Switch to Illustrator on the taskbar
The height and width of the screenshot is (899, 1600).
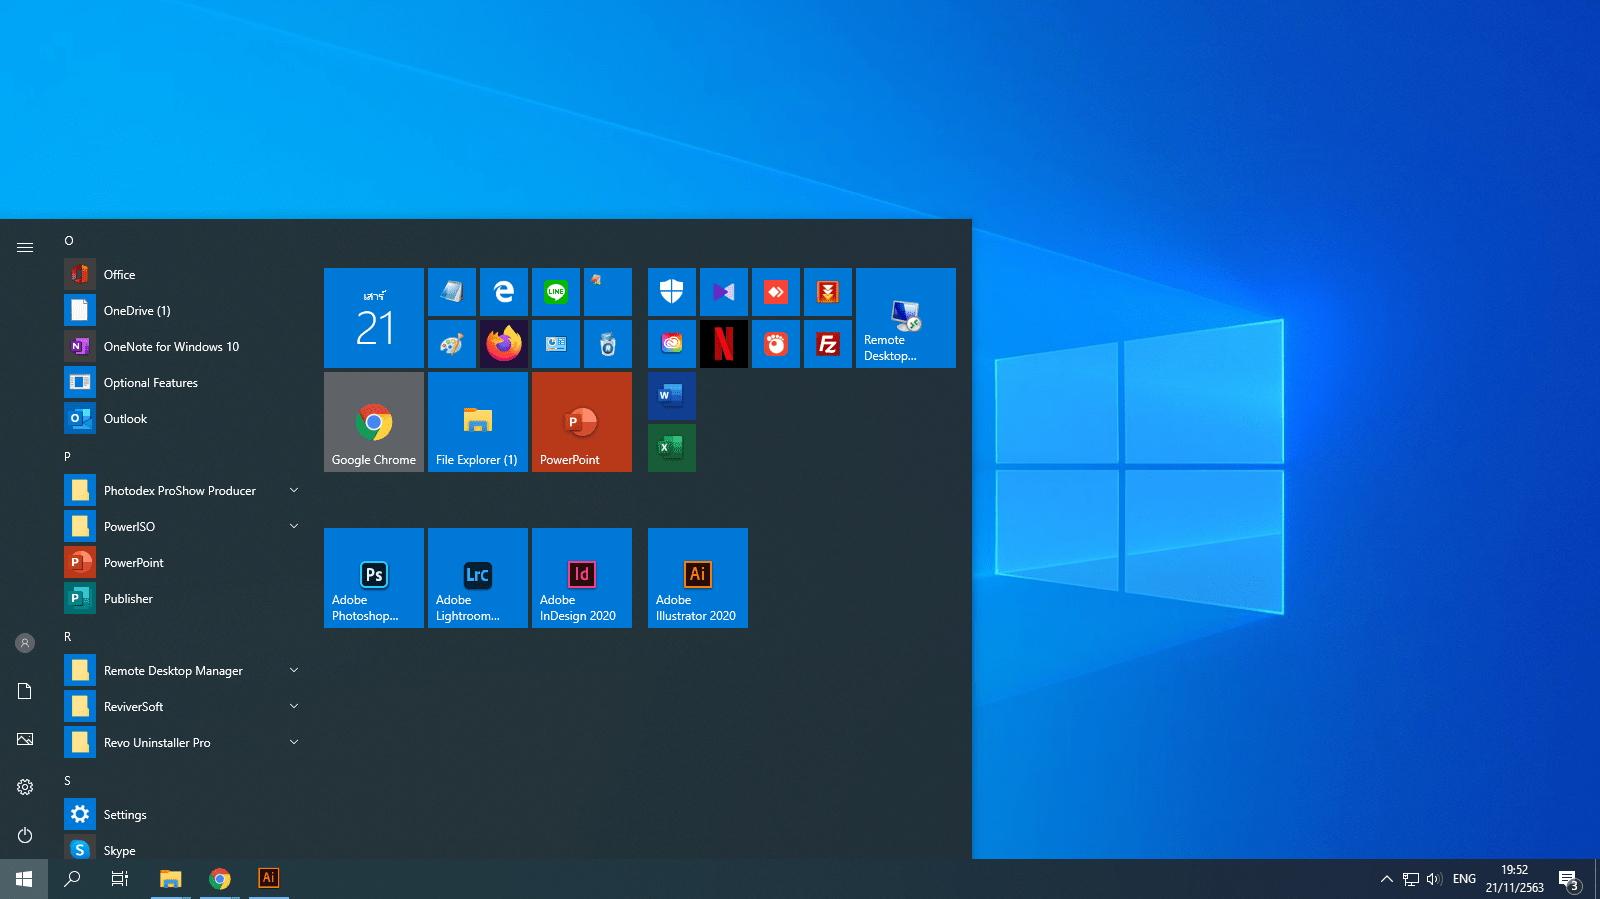pyautogui.click(x=268, y=879)
